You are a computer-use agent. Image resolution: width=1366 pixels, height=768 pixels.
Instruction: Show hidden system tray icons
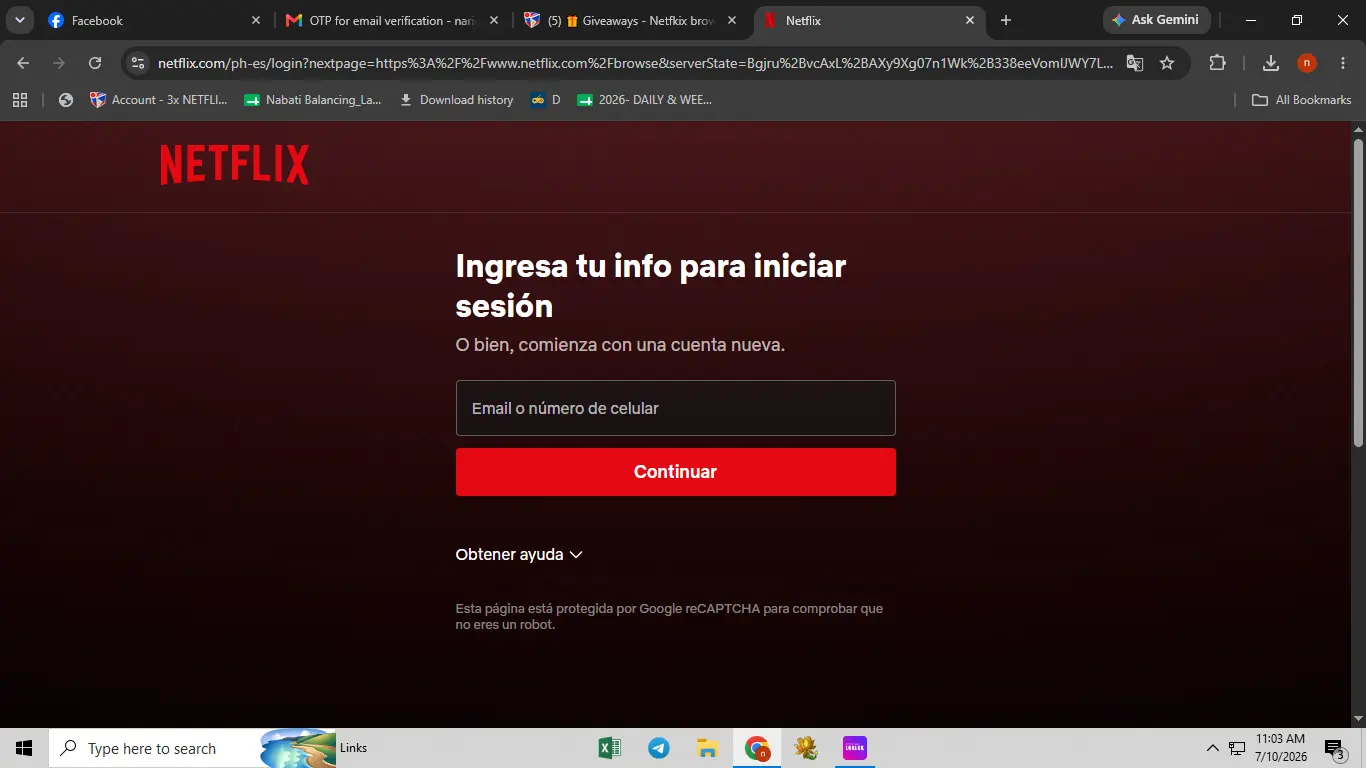pos(1213,748)
